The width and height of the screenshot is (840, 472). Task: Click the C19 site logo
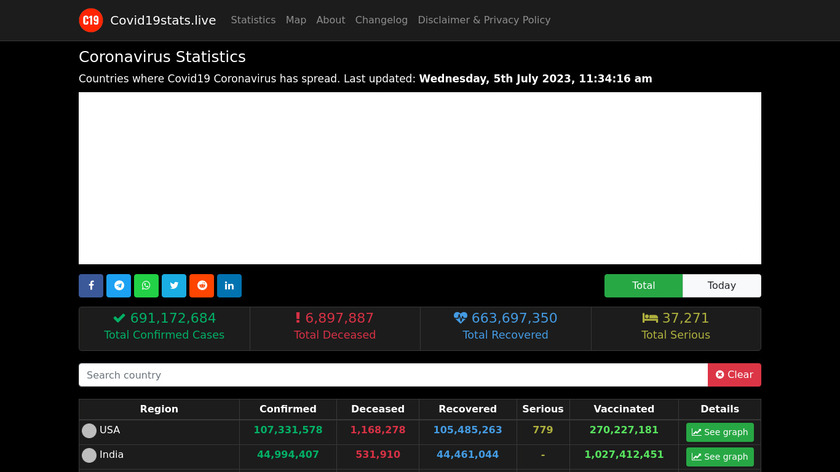(91, 20)
